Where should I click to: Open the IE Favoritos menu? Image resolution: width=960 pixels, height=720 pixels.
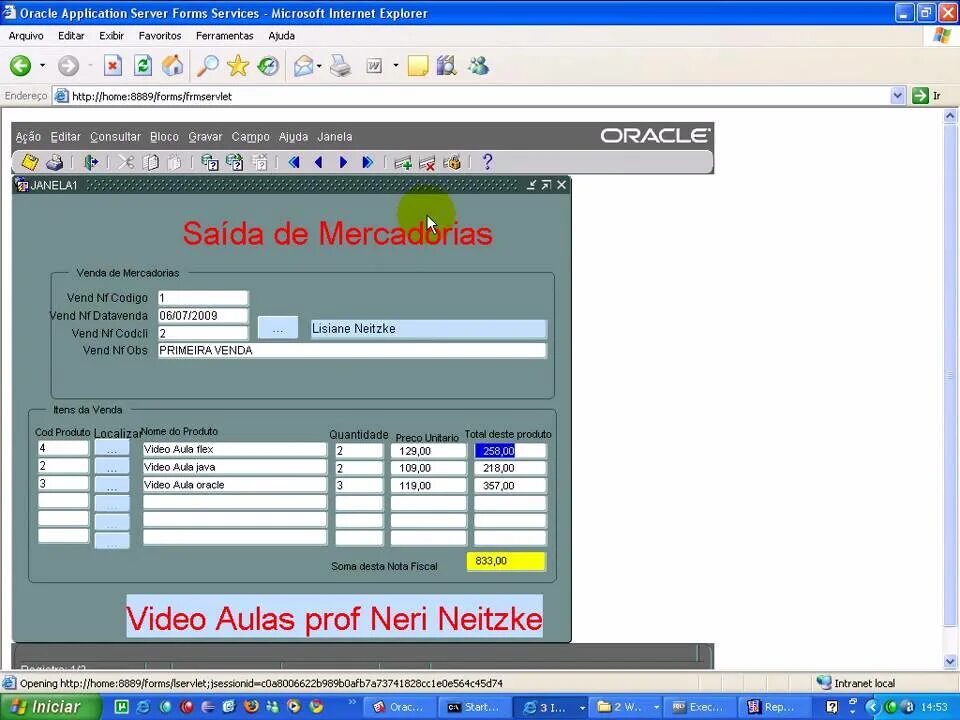160,36
